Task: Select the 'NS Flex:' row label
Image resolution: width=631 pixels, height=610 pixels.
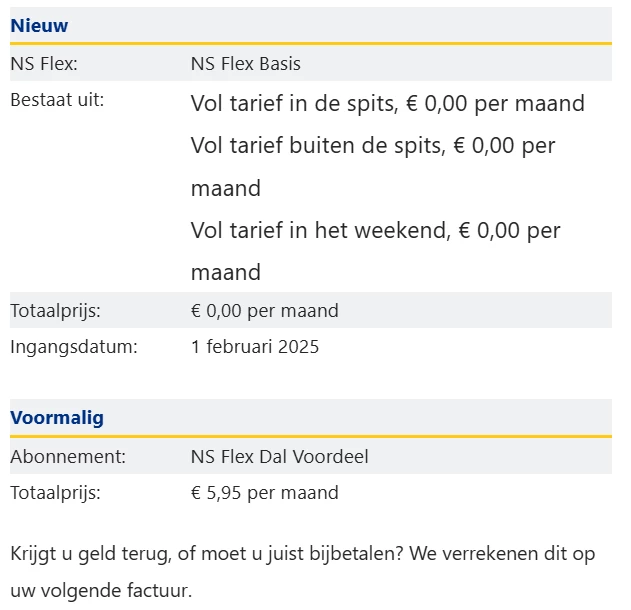Action: tap(44, 64)
